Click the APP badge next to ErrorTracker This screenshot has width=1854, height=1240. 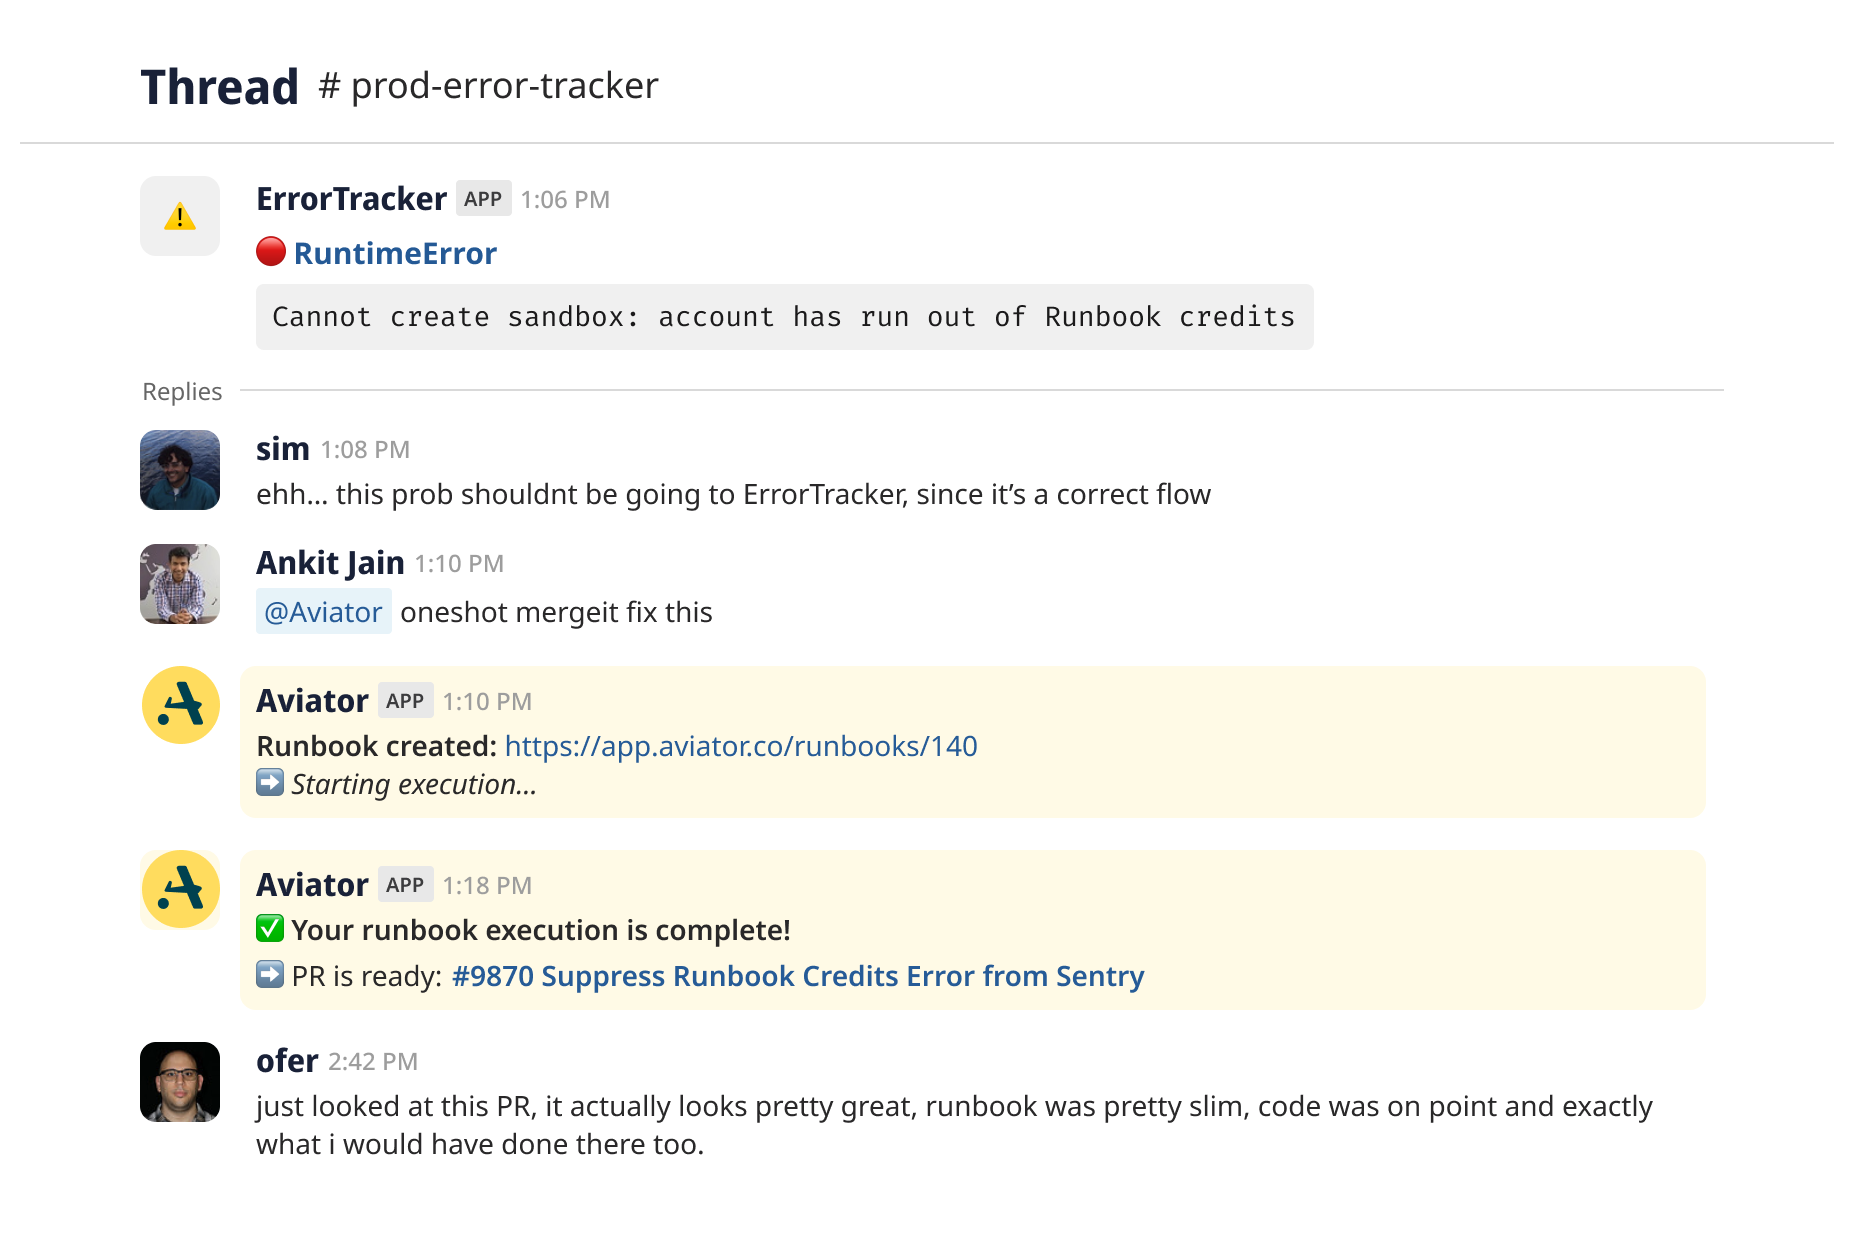click(x=483, y=198)
